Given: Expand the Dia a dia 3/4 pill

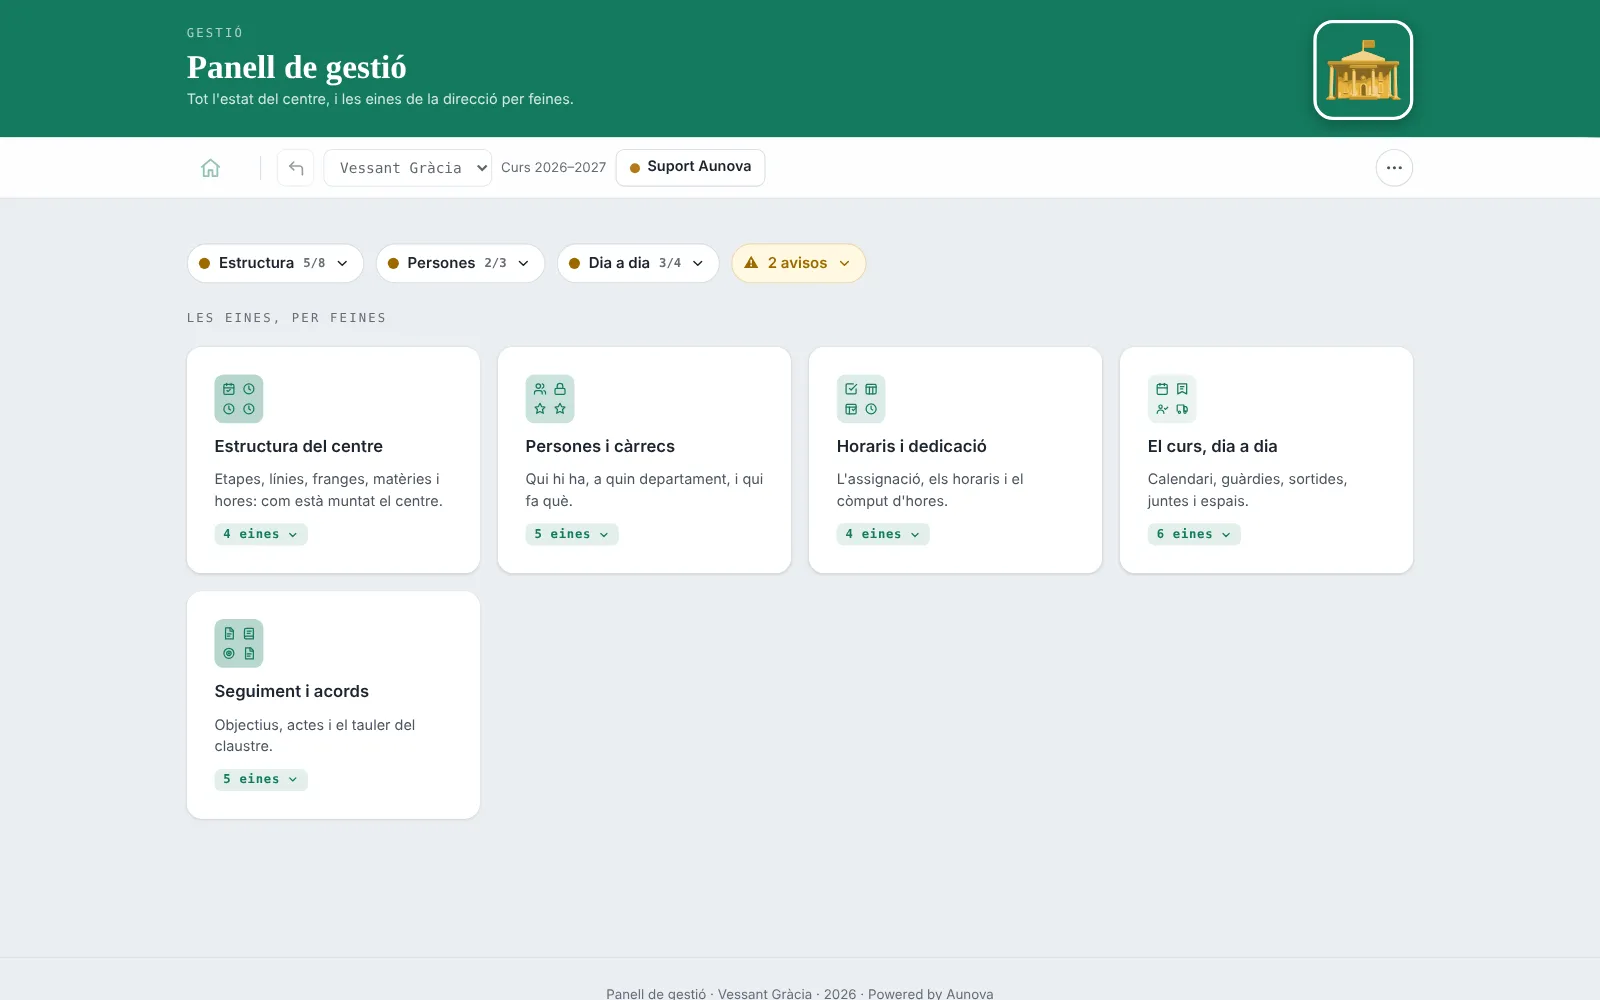Looking at the screenshot, I should [638, 263].
